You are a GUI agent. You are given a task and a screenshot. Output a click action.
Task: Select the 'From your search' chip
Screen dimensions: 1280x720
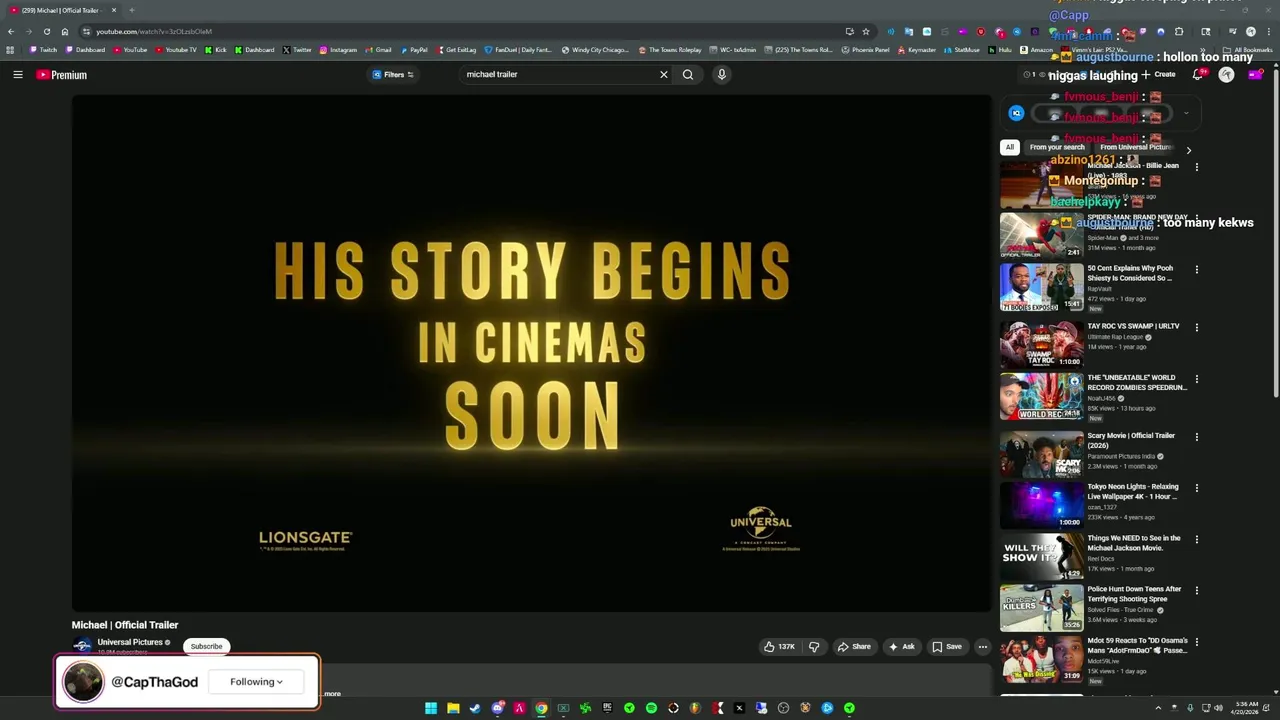click(x=1057, y=147)
